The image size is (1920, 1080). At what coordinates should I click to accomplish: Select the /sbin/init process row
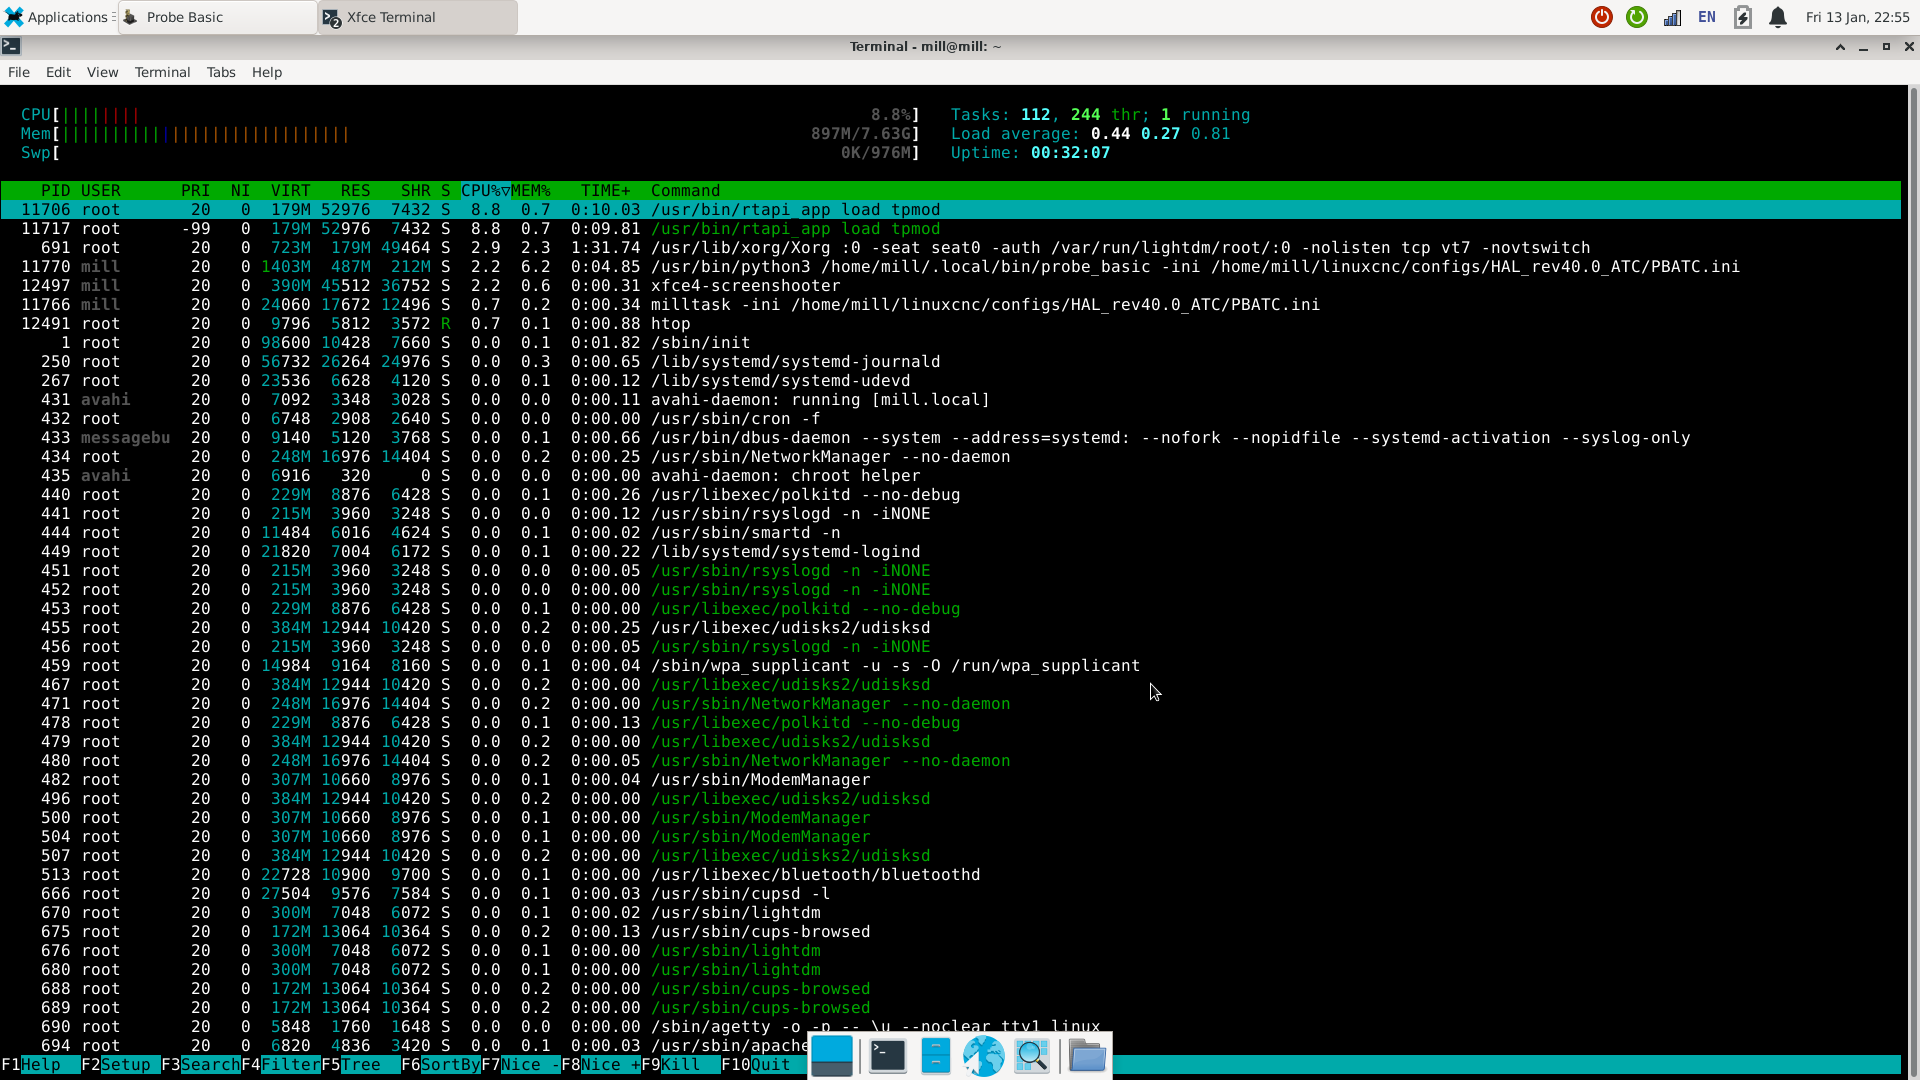pos(950,342)
